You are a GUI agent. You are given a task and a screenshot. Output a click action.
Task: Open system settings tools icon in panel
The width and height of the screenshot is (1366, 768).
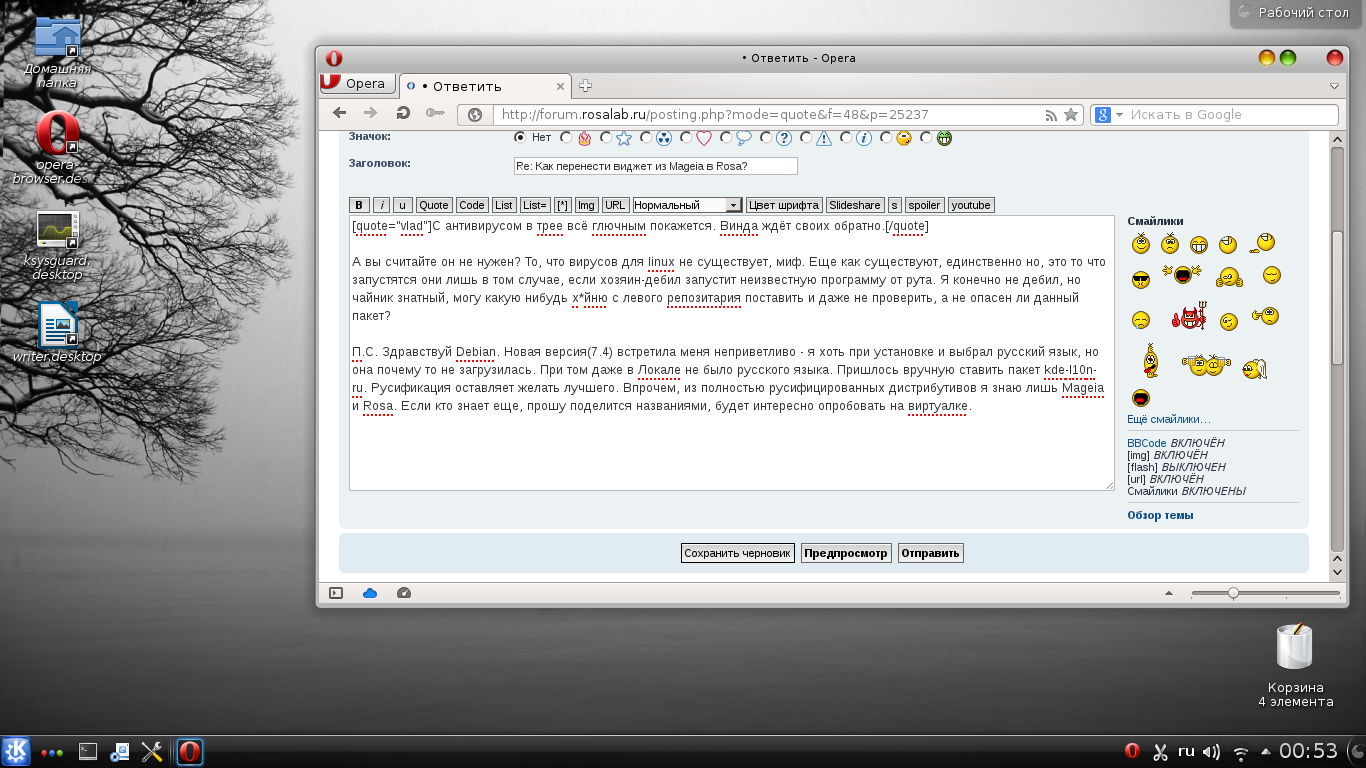coord(152,751)
